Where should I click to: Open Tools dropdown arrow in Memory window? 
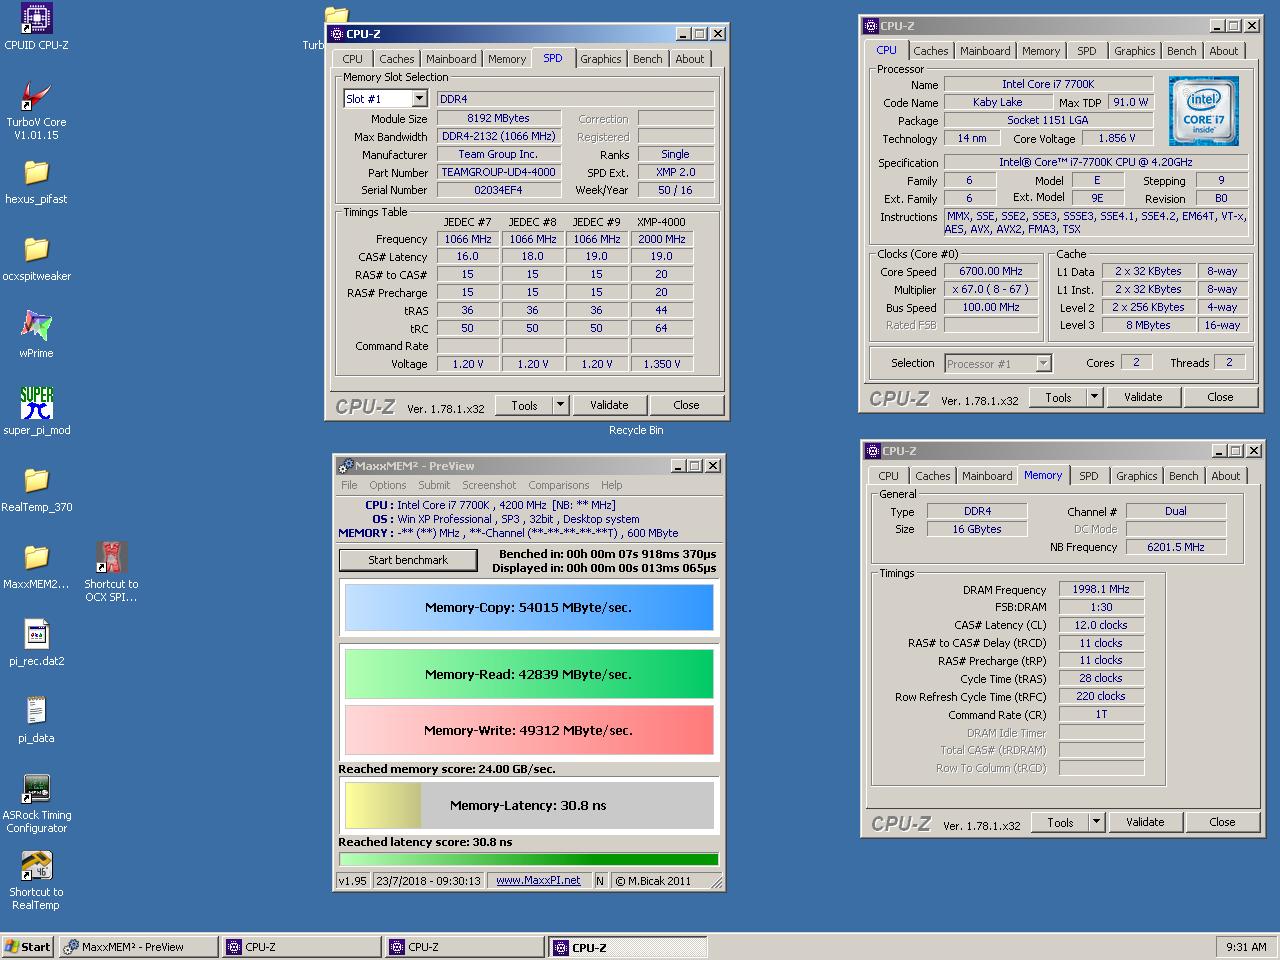click(x=1096, y=822)
